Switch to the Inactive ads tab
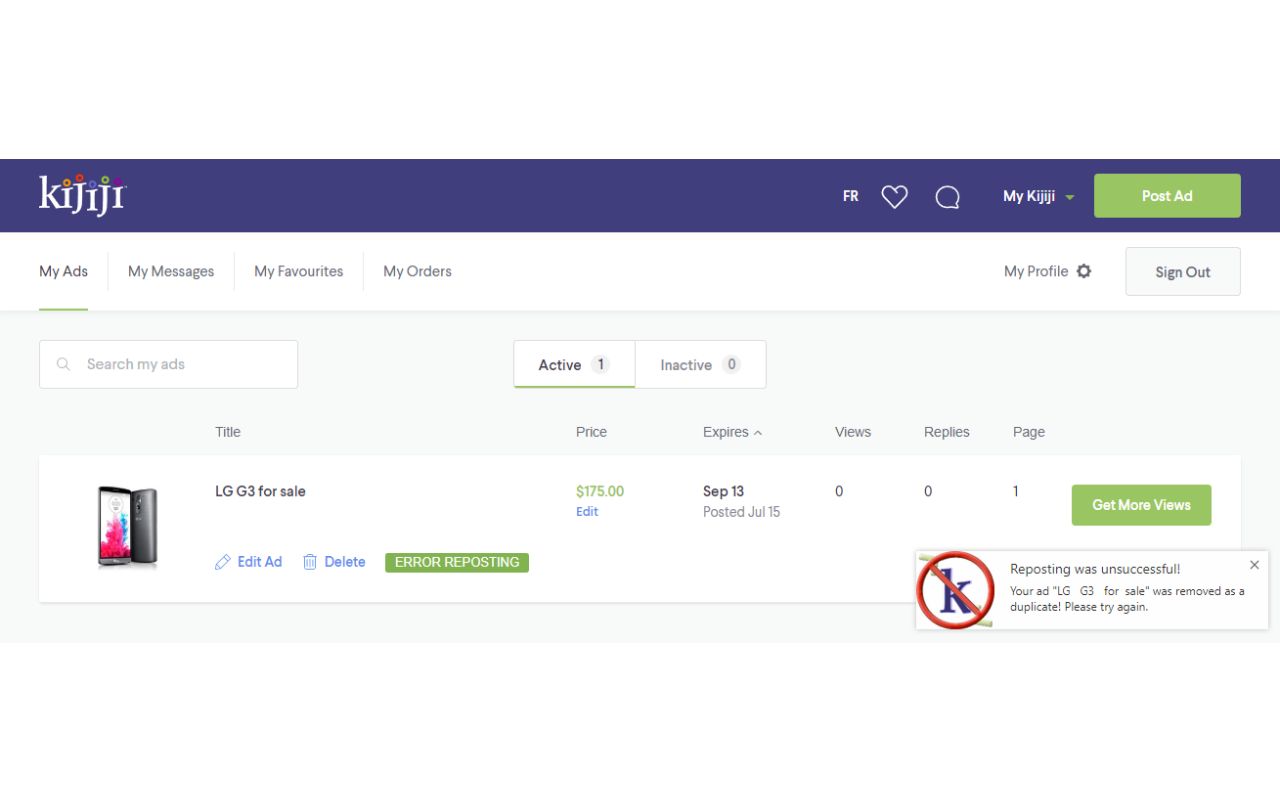The height and width of the screenshot is (800, 1280). coord(700,365)
